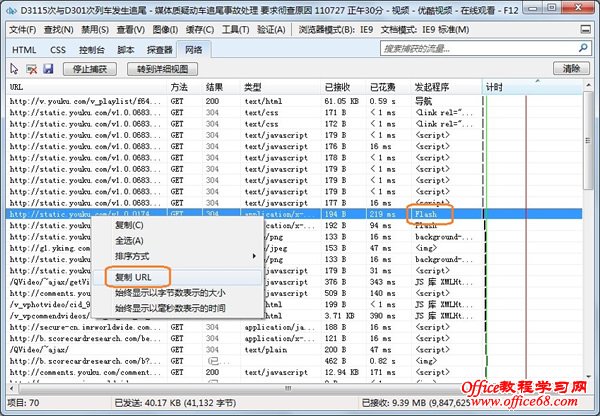Open the 文档模式: IE9 标准(M) menu
The width and height of the screenshot is (600, 416).
[425, 29]
